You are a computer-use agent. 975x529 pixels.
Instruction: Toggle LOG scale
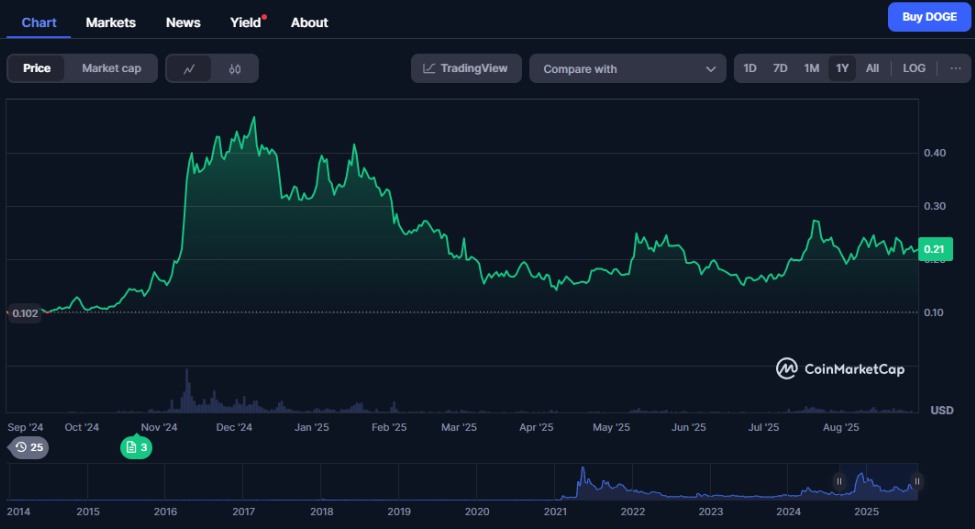pyautogui.click(x=914, y=68)
